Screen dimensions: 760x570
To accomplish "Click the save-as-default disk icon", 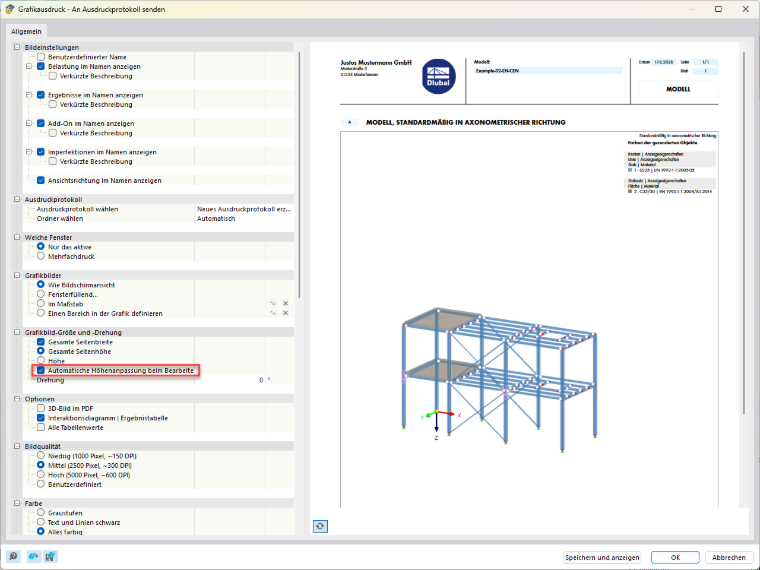I will [x=50, y=556].
